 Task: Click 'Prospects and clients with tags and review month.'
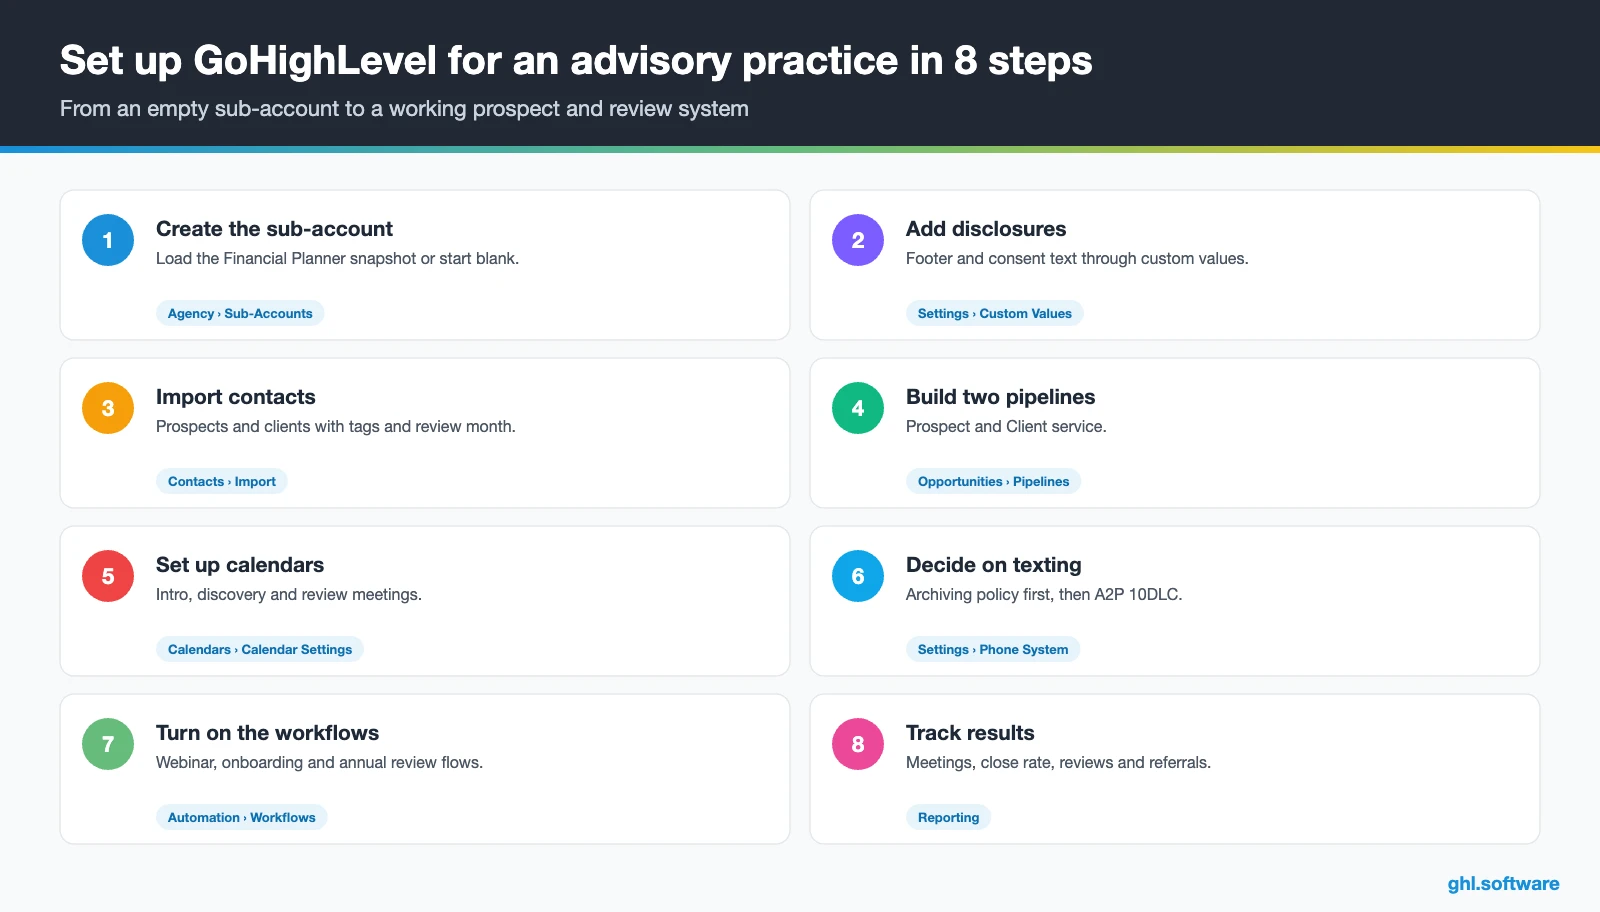point(336,426)
